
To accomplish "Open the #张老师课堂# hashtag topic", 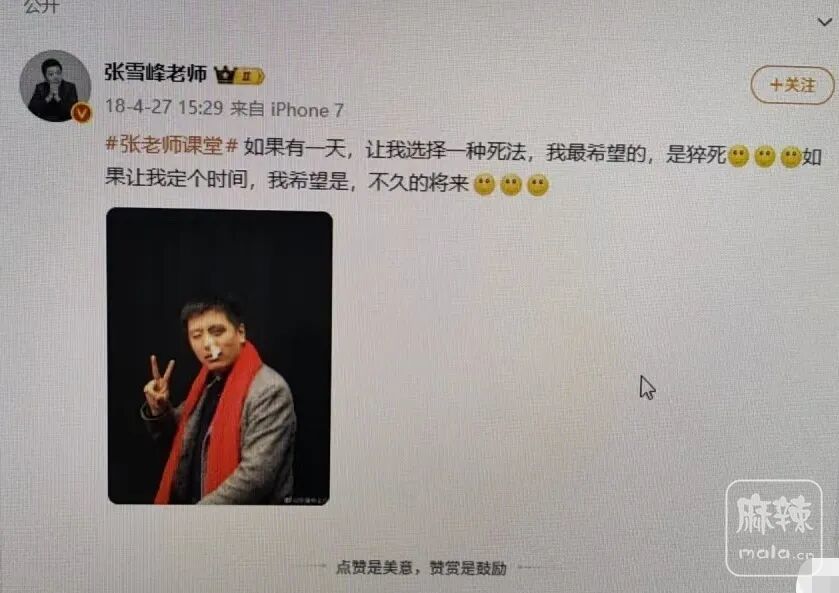I will pyautogui.click(x=171, y=145).
